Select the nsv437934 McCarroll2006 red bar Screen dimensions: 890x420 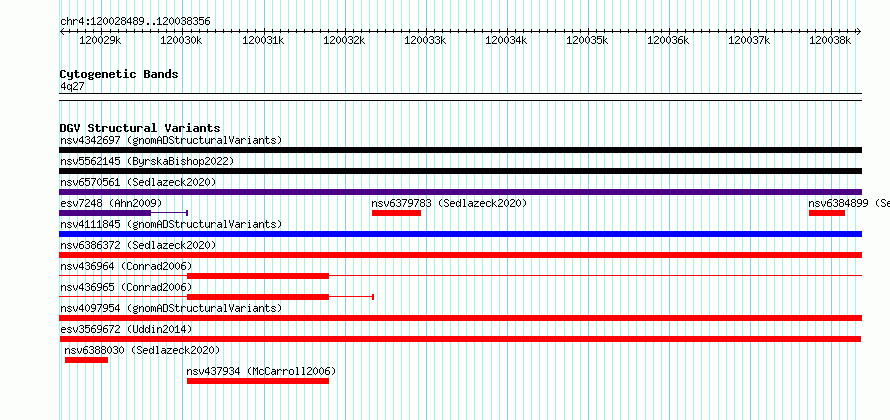(258, 381)
